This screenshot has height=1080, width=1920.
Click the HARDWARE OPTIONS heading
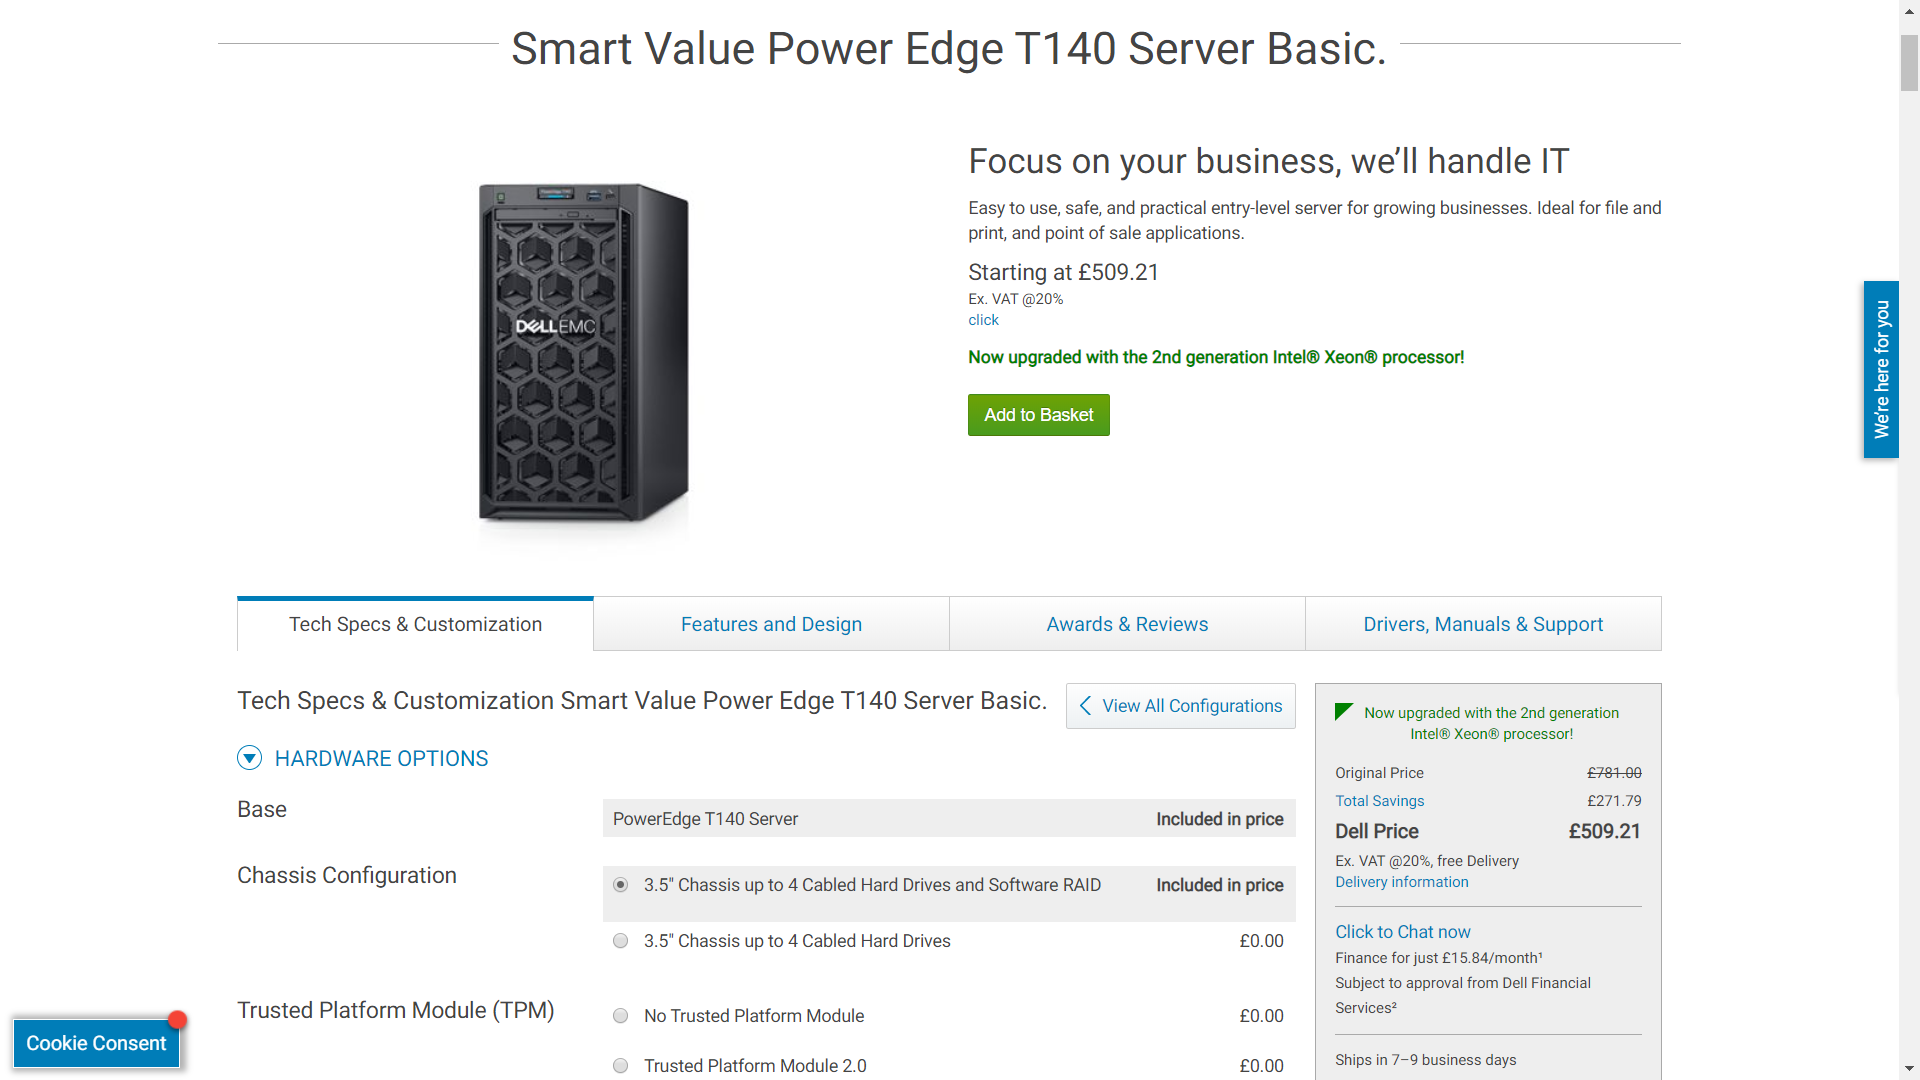pyautogui.click(x=381, y=759)
